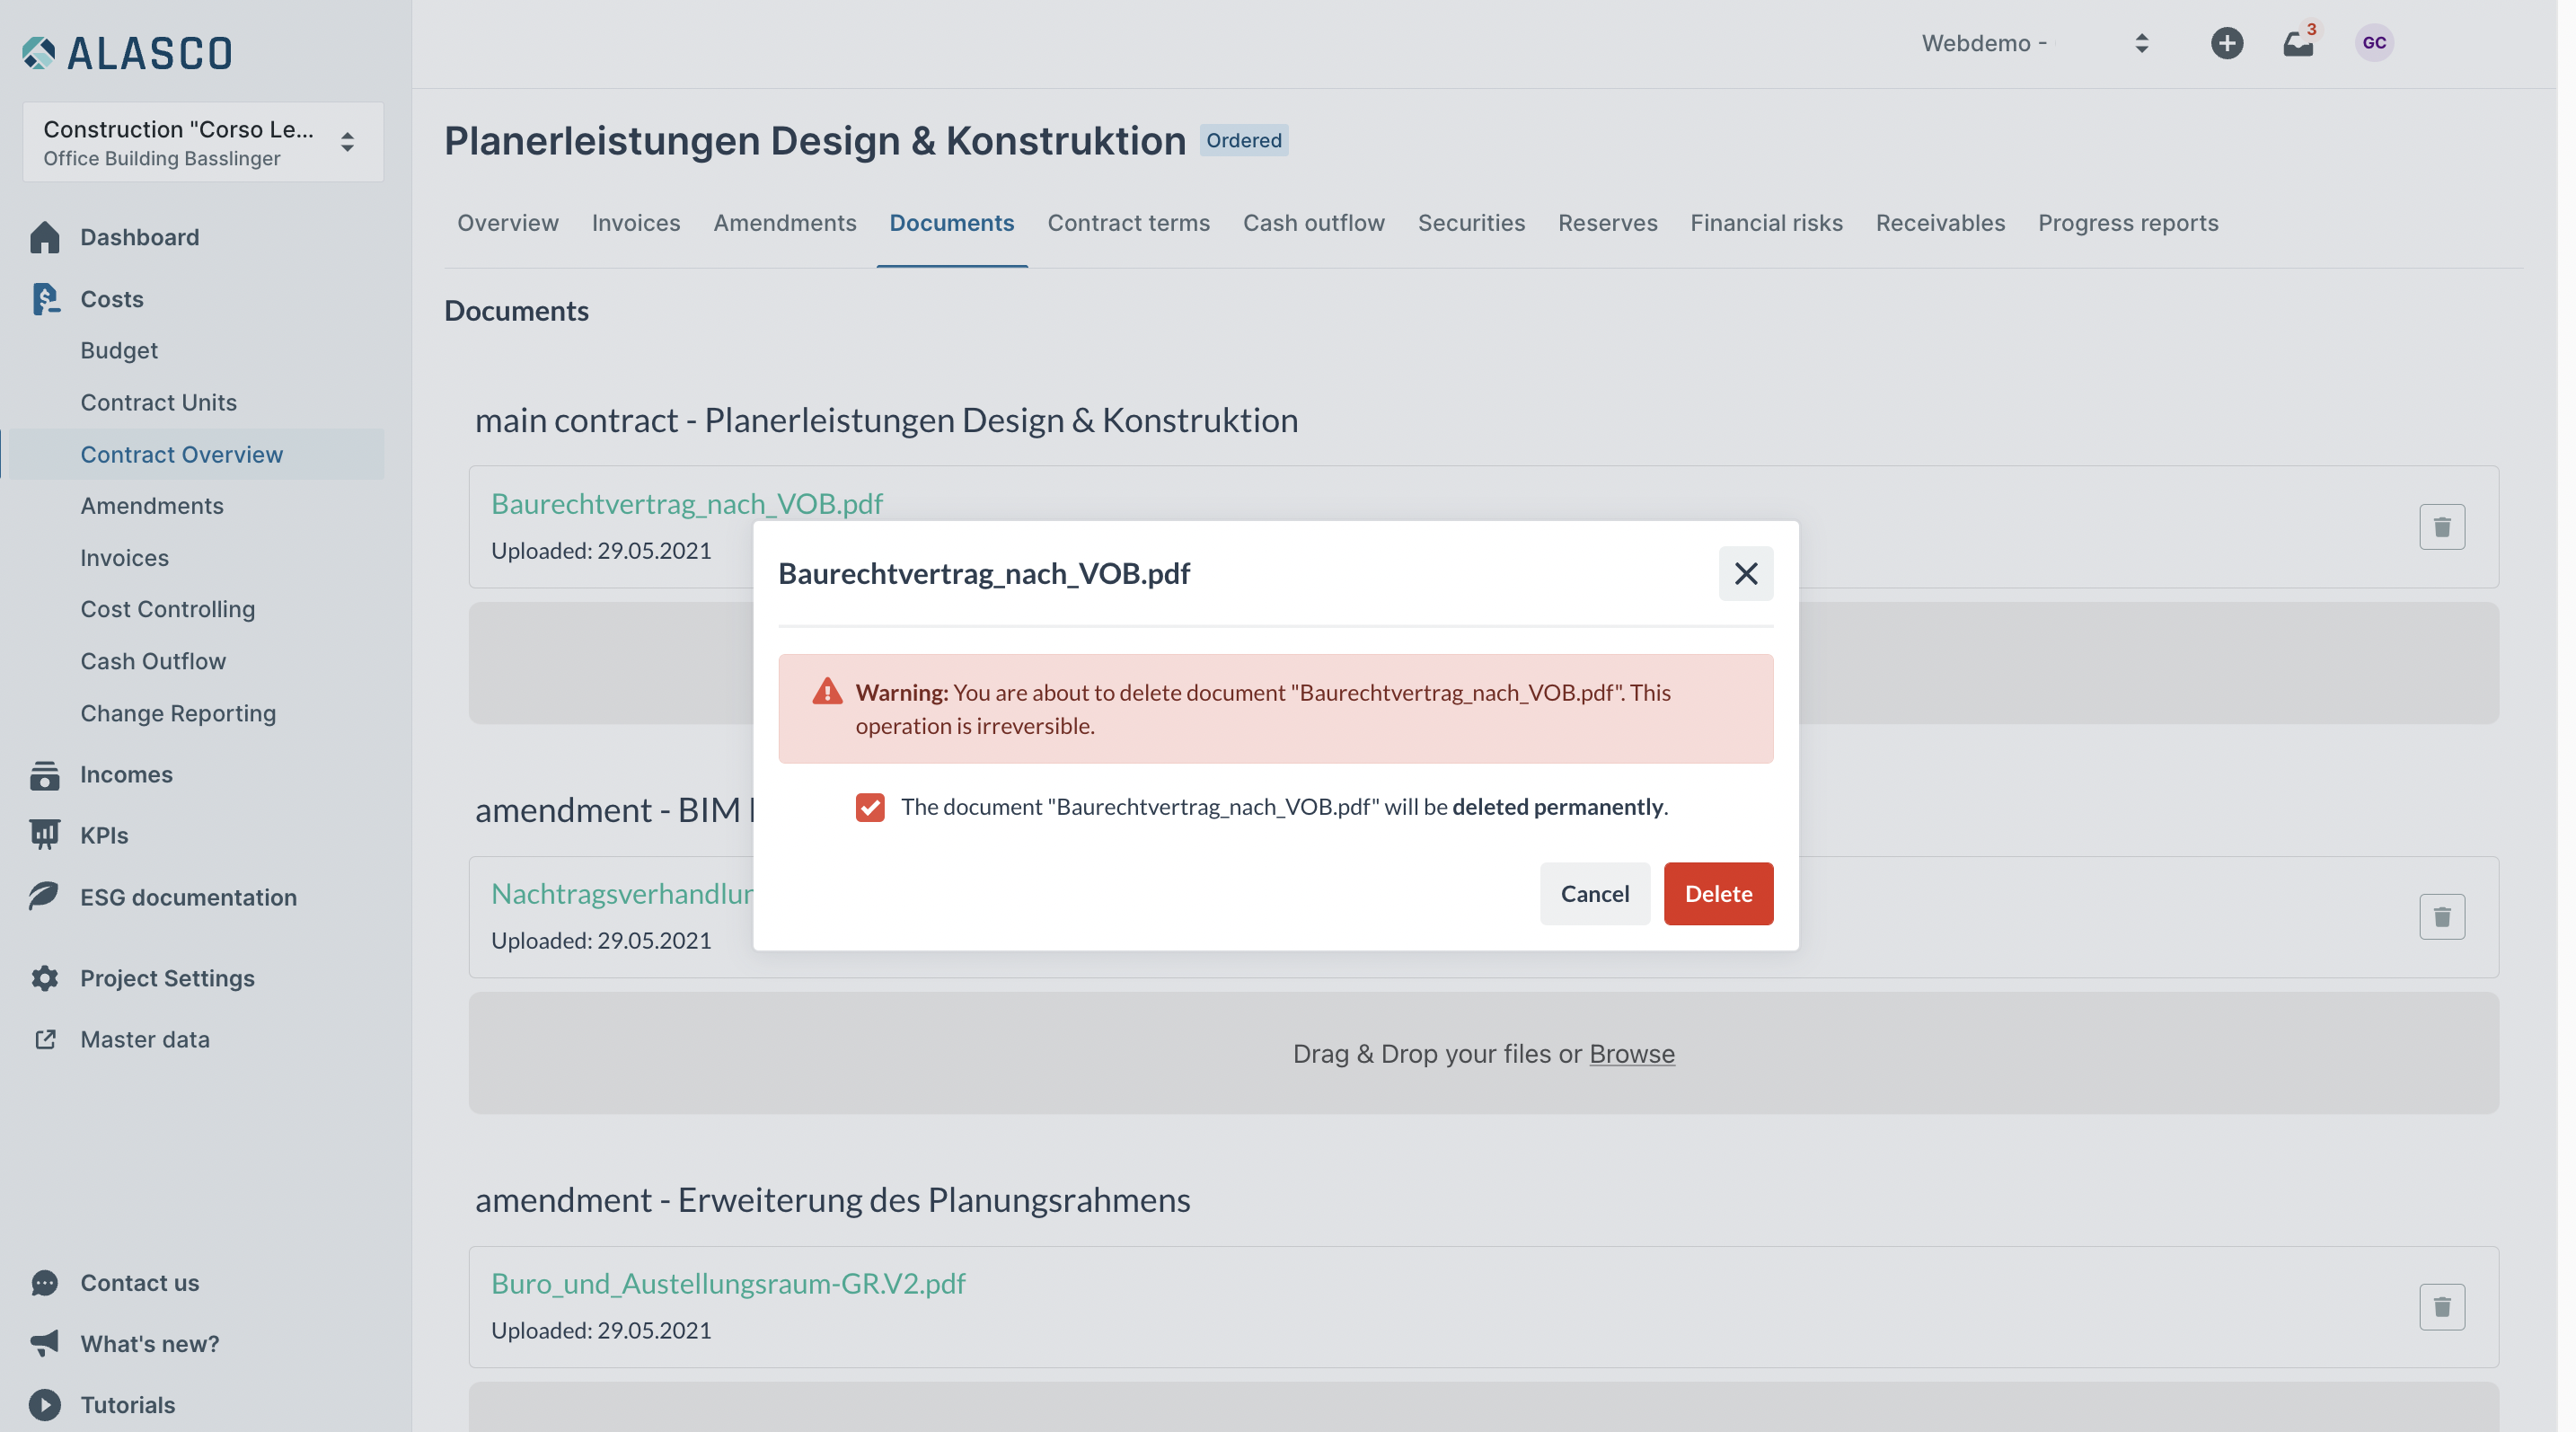This screenshot has width=2576, height=1432.
Task: Click the Drag & Drop upload area
Action: click(x=1484, y=1054)
